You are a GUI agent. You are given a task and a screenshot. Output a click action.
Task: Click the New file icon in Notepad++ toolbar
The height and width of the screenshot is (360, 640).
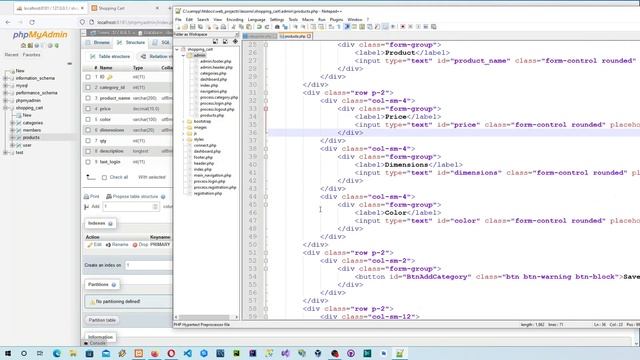178,27
